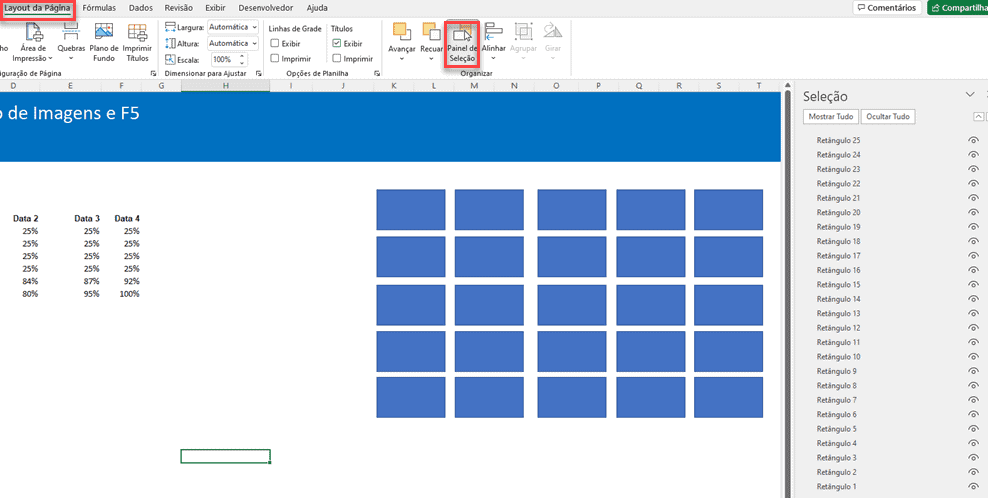Uncheck Exibir under Títulos
The height and width of the screenshot is (498, 989).
pyautogui.click(x=337, y=44)
